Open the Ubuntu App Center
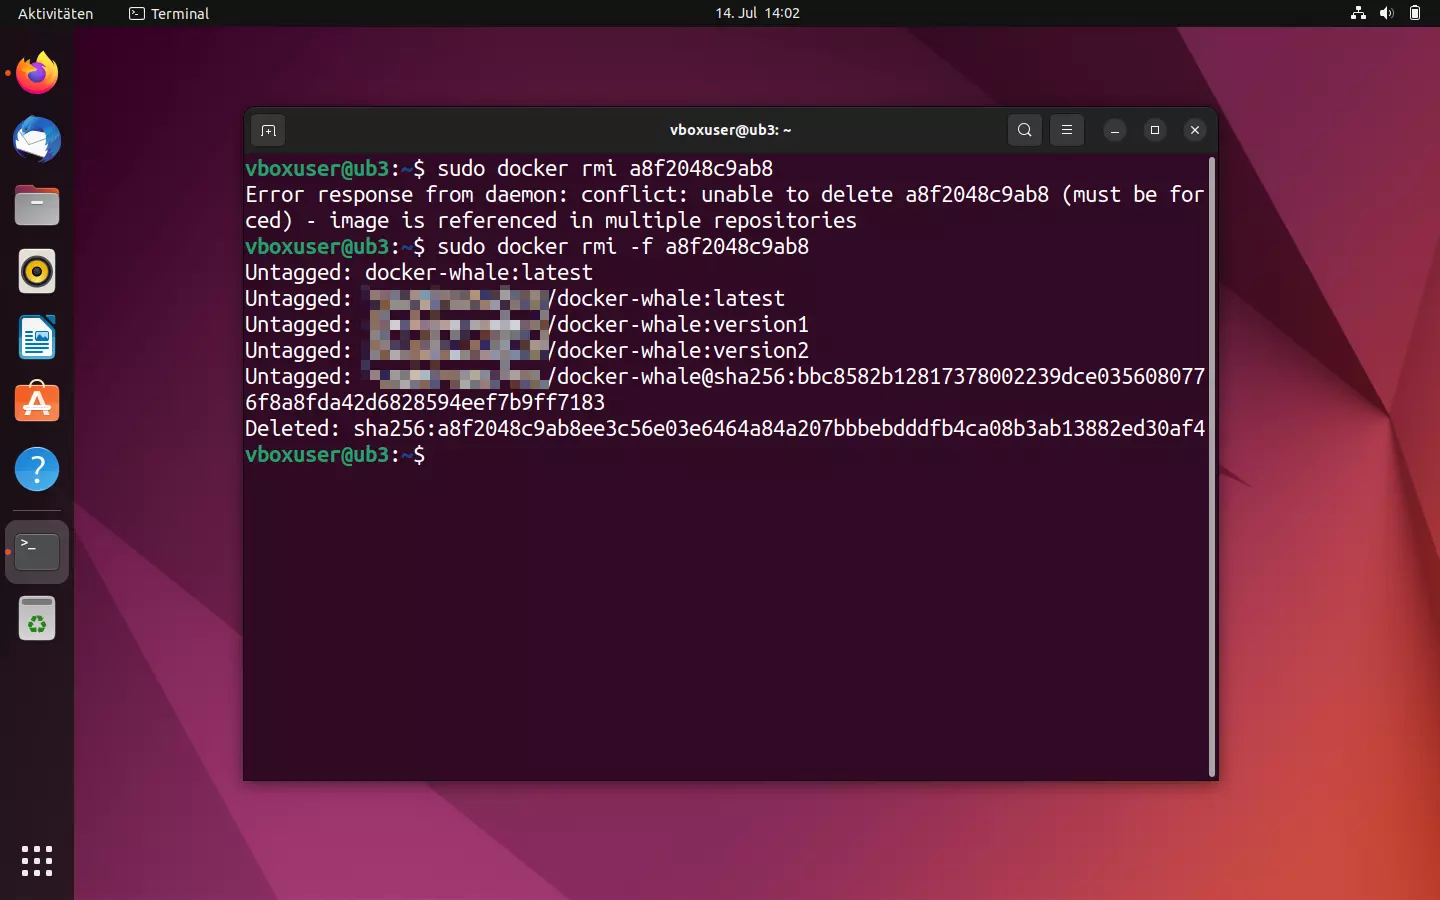The height and width of the screenshot is (900, 1440). click(x=37, y=403)
